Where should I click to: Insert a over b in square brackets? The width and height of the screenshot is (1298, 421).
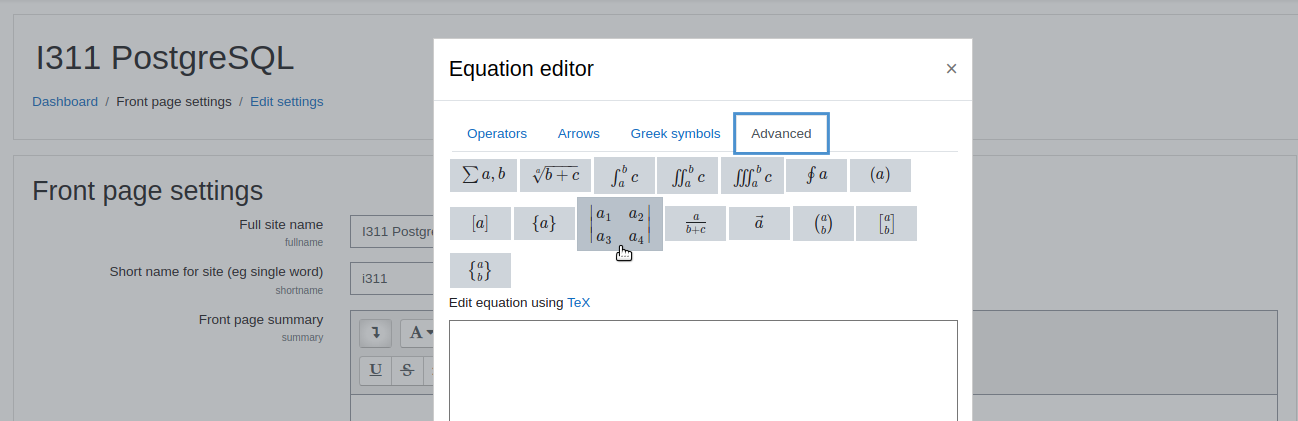tap(886, 224)
